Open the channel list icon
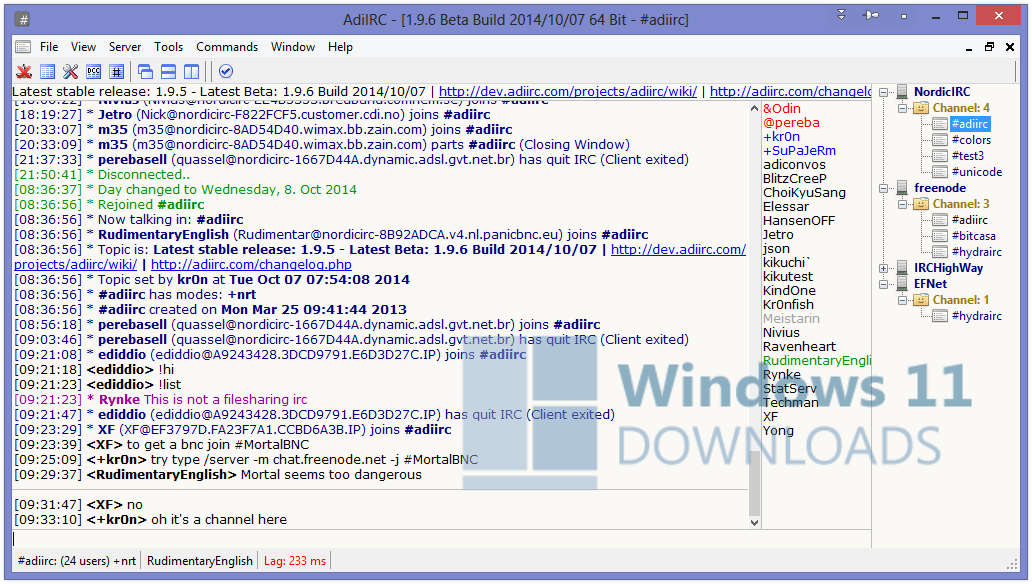 click(x=48, y=71)
